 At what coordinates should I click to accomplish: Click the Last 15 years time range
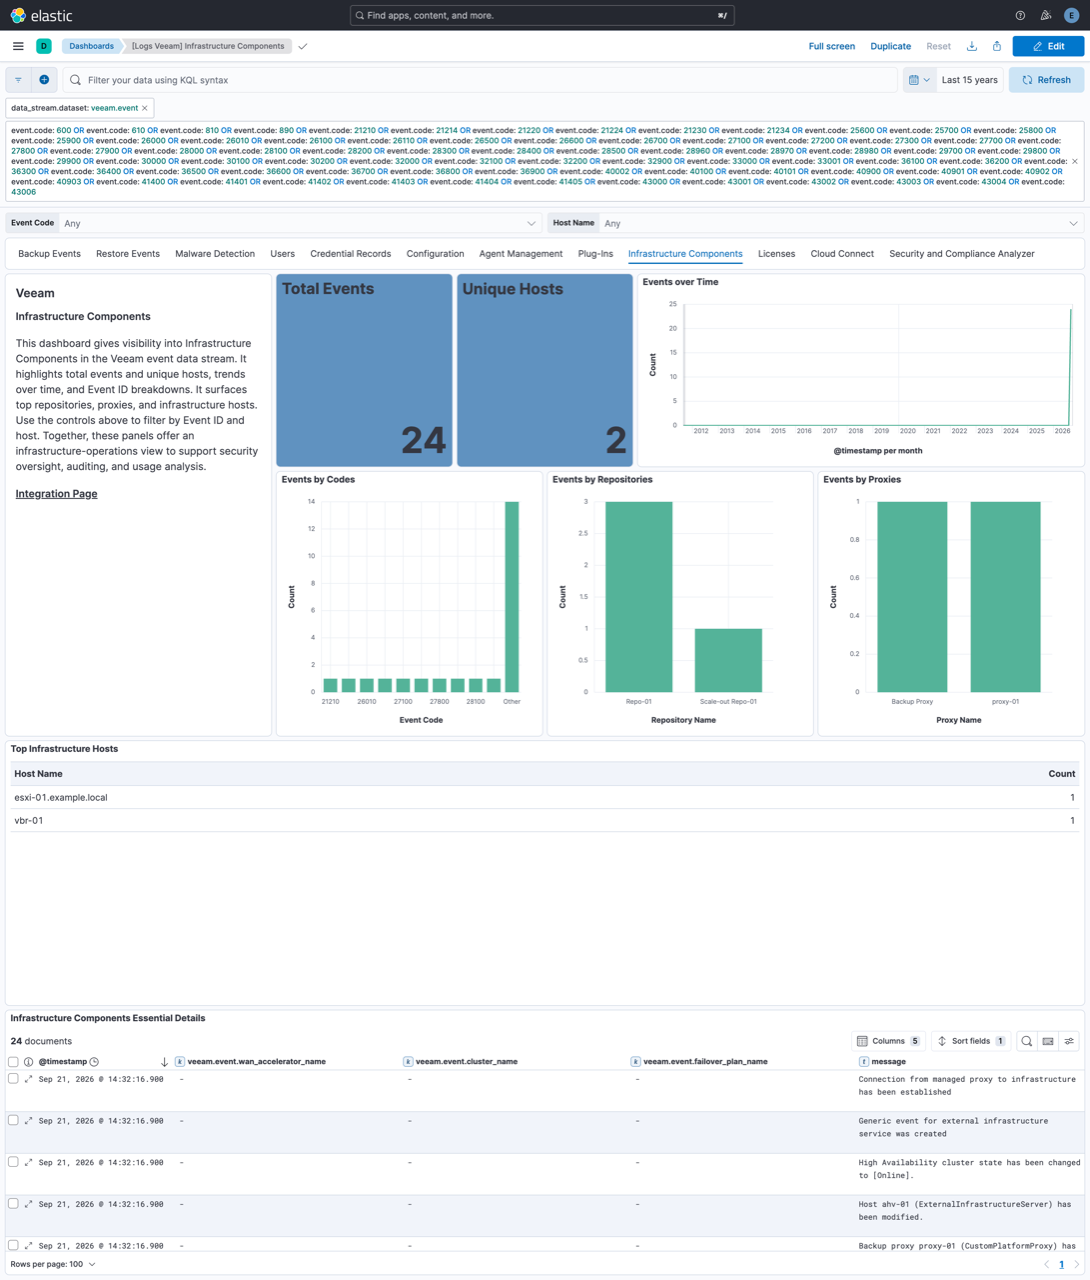[x=970, y=80]
